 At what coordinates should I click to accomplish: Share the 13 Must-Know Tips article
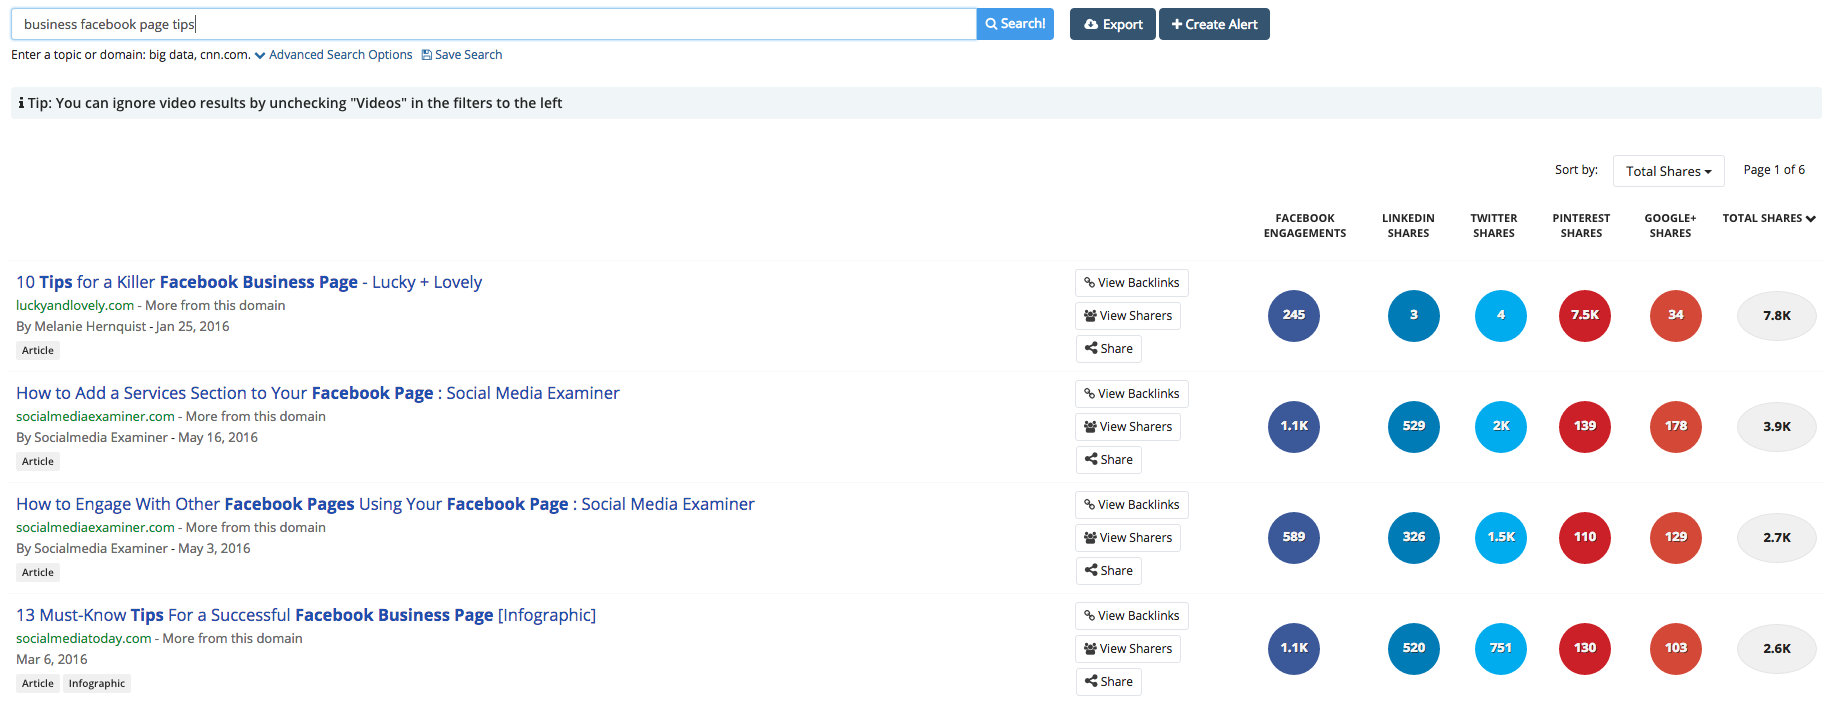pyautogui.click(x=1109, y=682)
